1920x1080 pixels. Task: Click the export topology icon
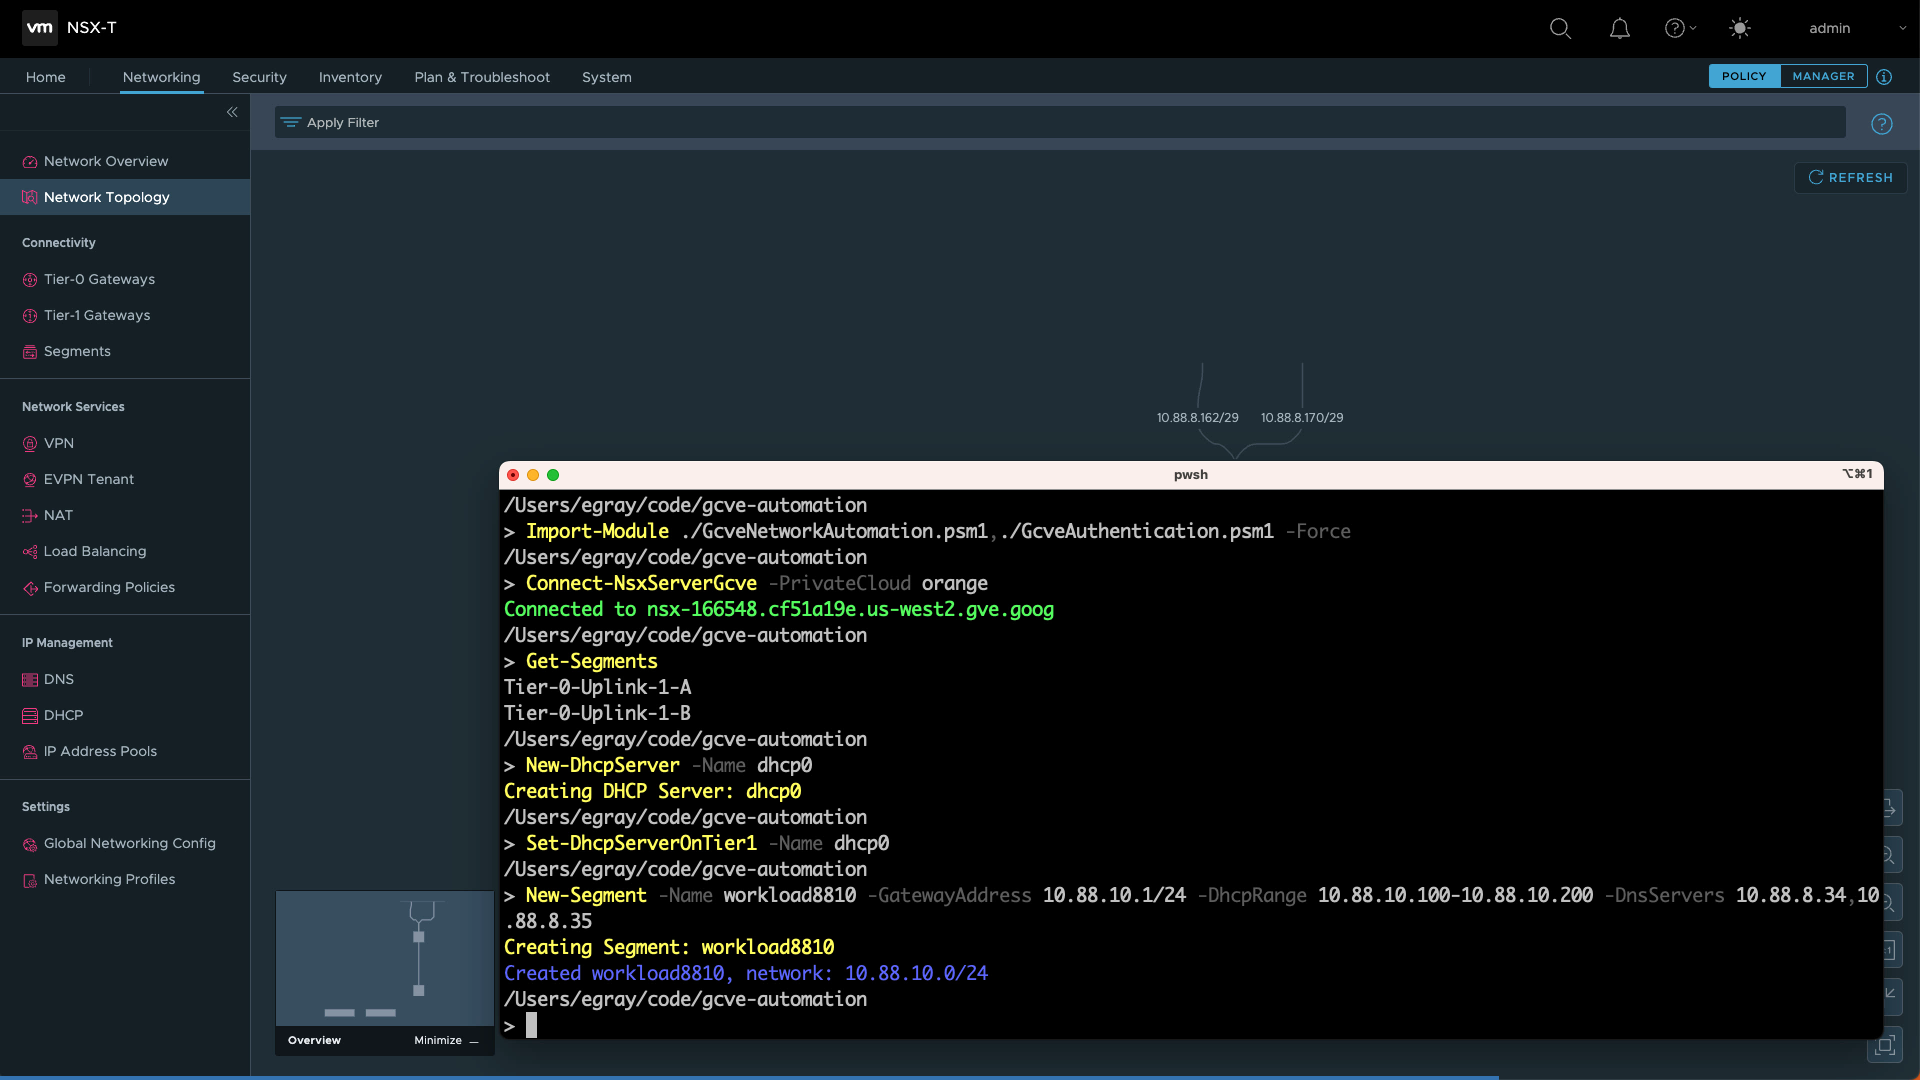coord(1890,807)
